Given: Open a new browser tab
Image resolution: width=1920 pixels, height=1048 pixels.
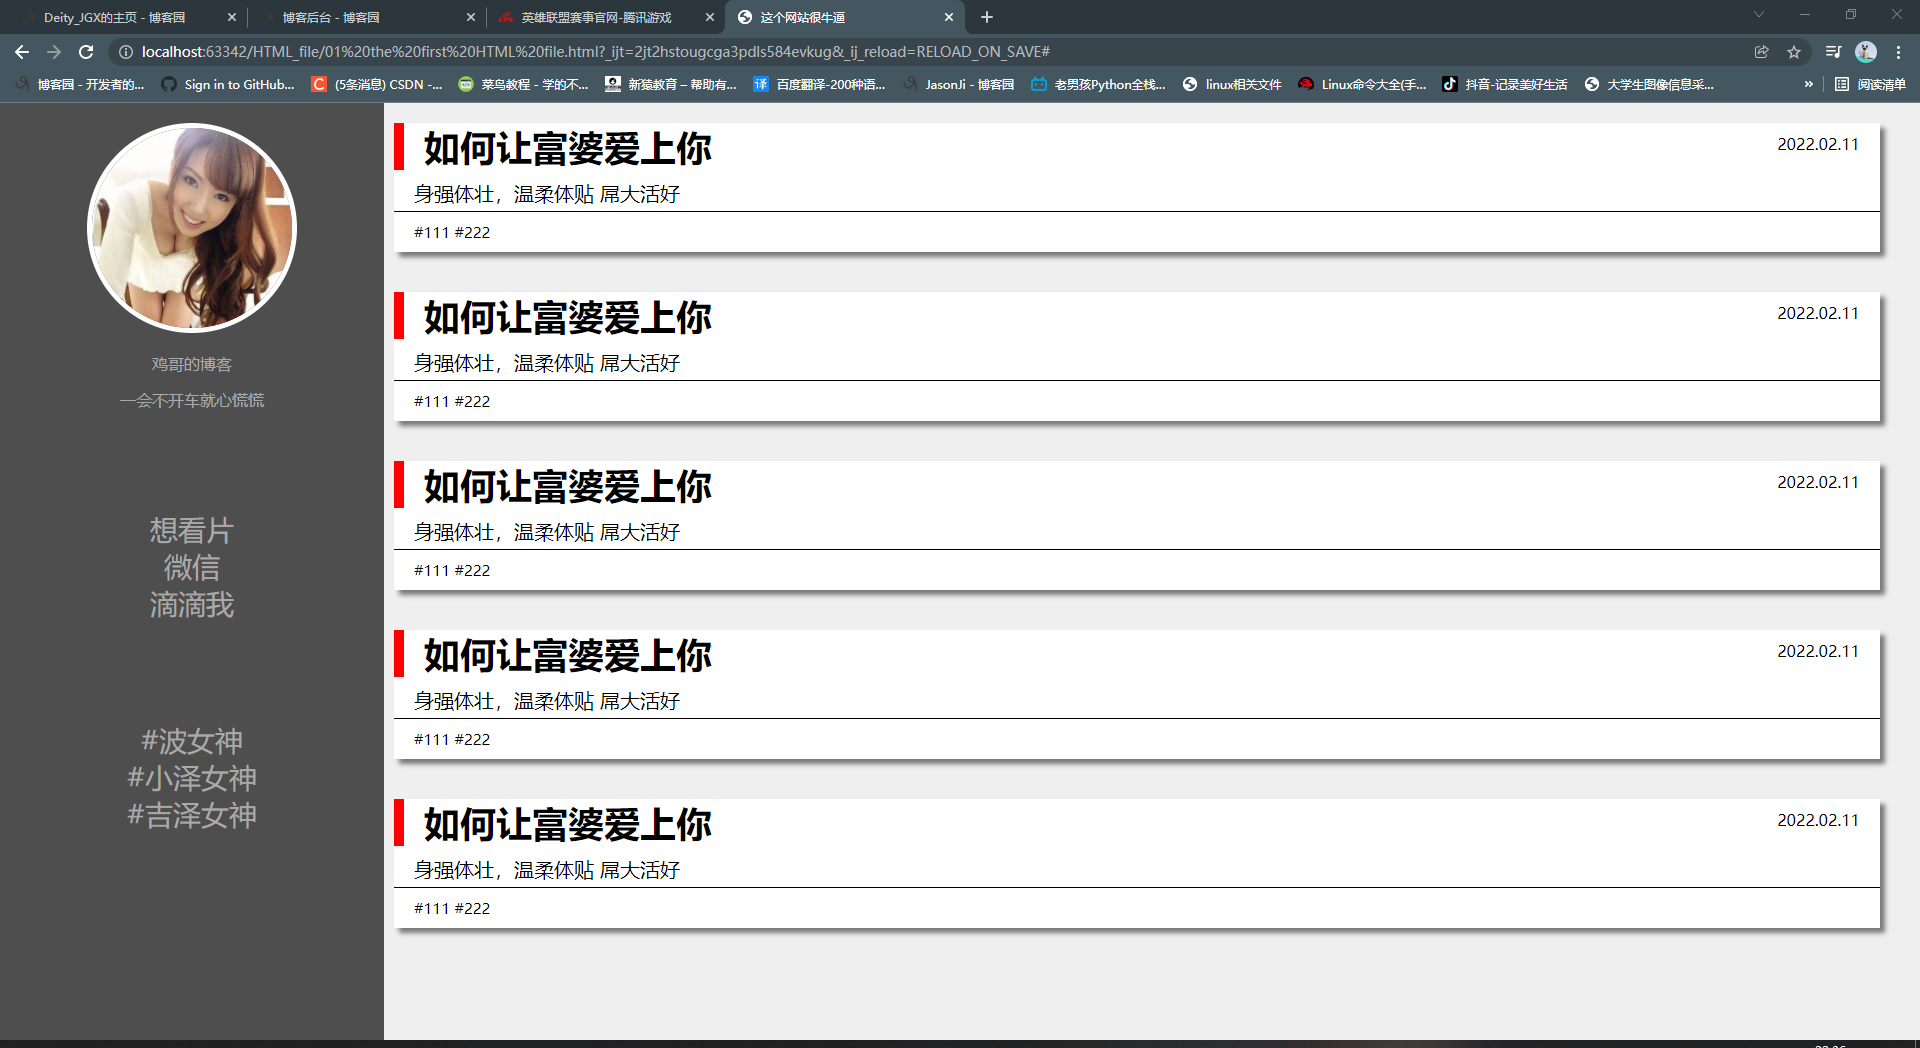Looking at the screenshot, I should tap(987, 17).
